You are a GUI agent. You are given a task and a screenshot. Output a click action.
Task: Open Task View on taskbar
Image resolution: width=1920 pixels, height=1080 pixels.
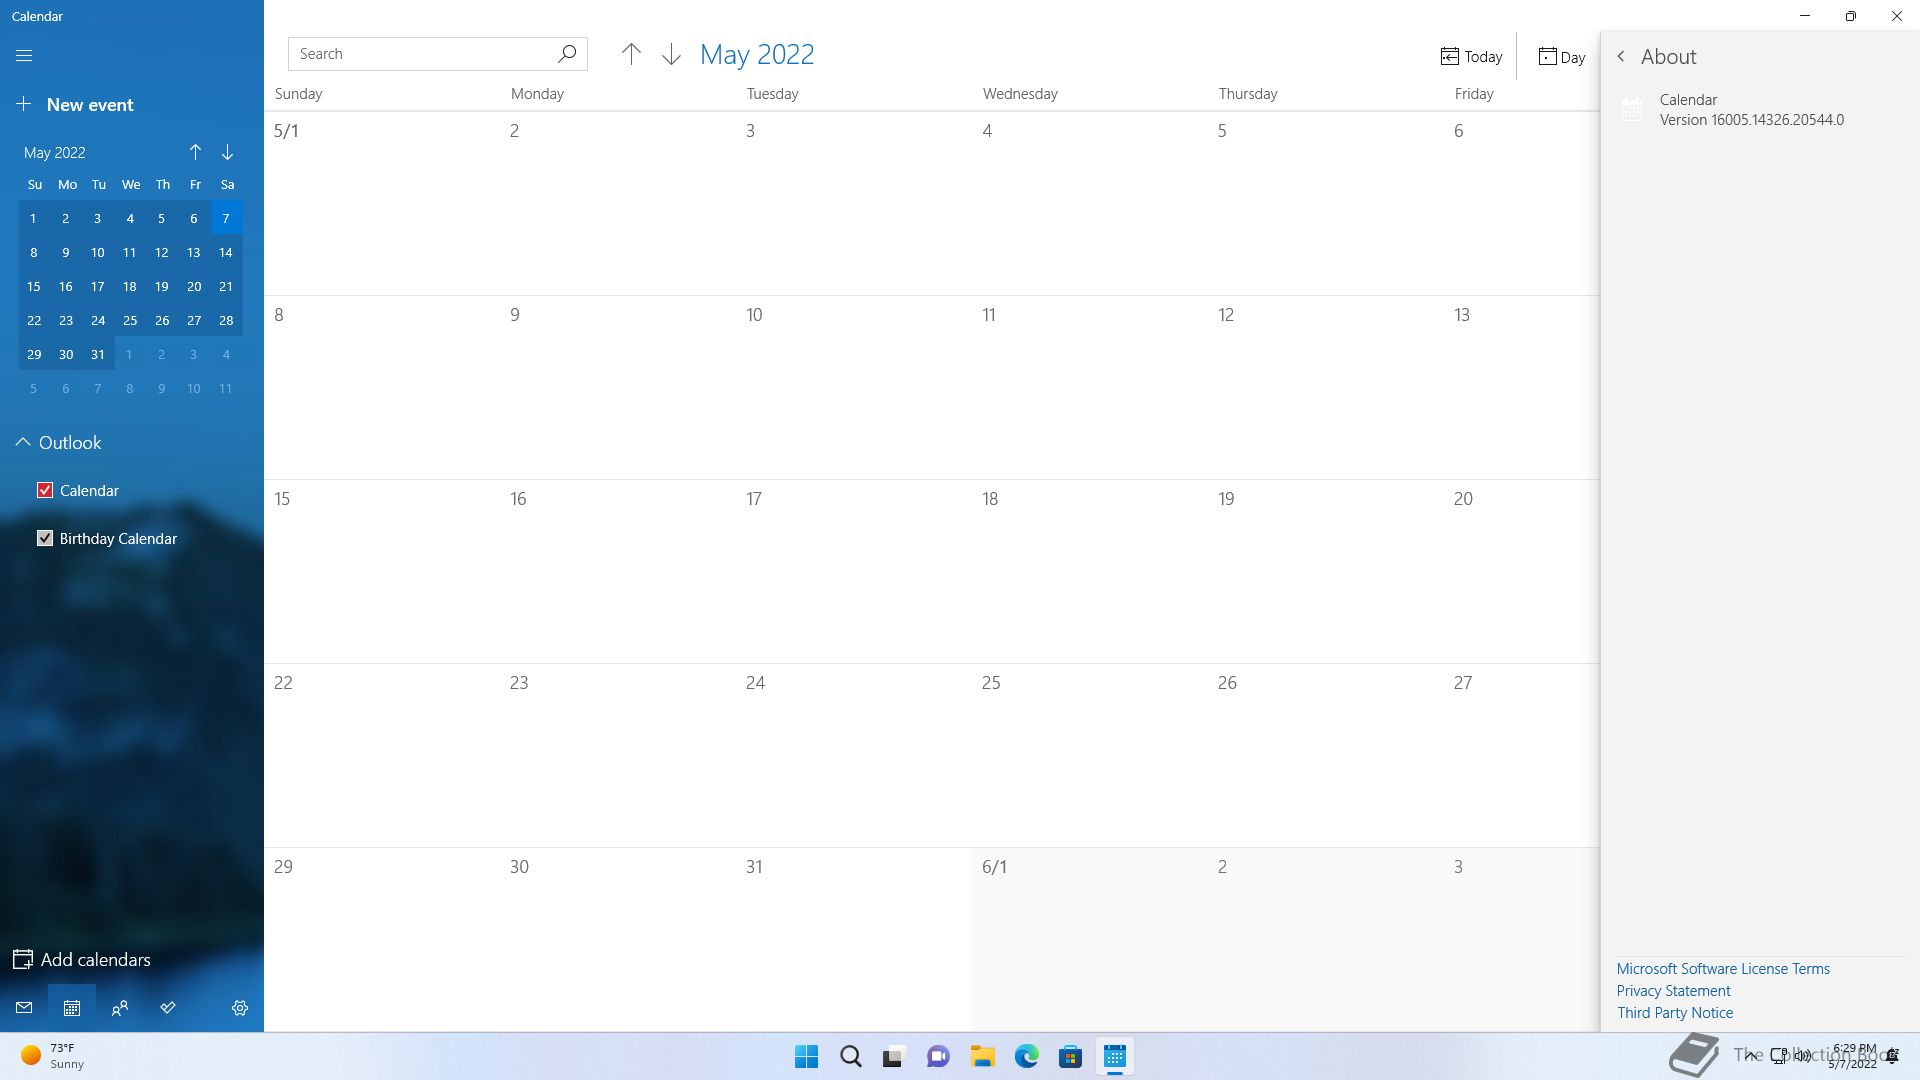[x=894, y=1057]
